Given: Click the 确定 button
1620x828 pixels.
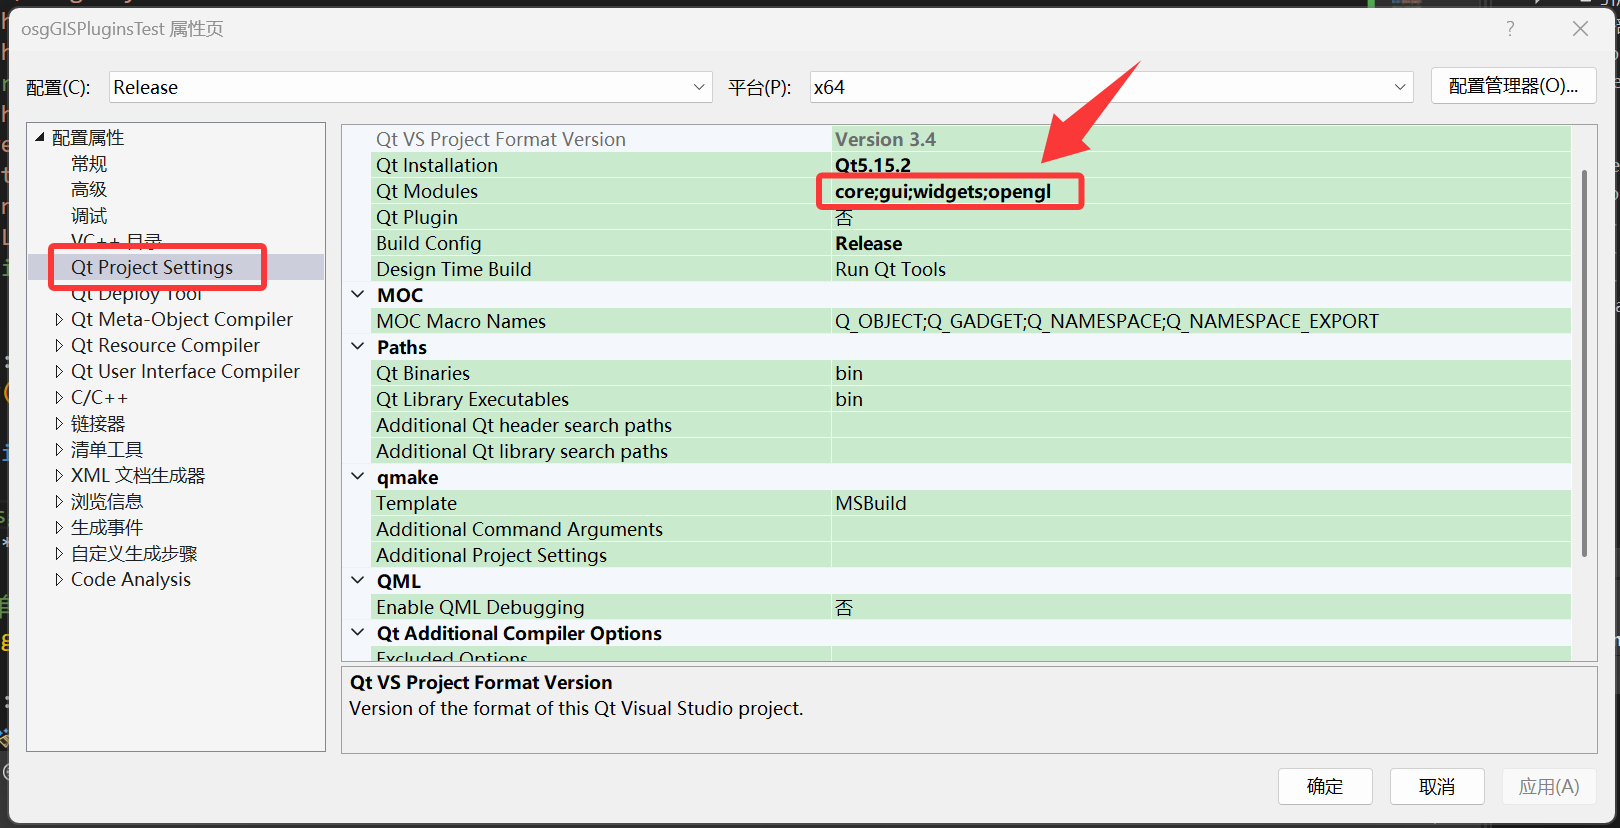Looking at the screenshot, I should pyautogui.click(x=1325, y=787).
